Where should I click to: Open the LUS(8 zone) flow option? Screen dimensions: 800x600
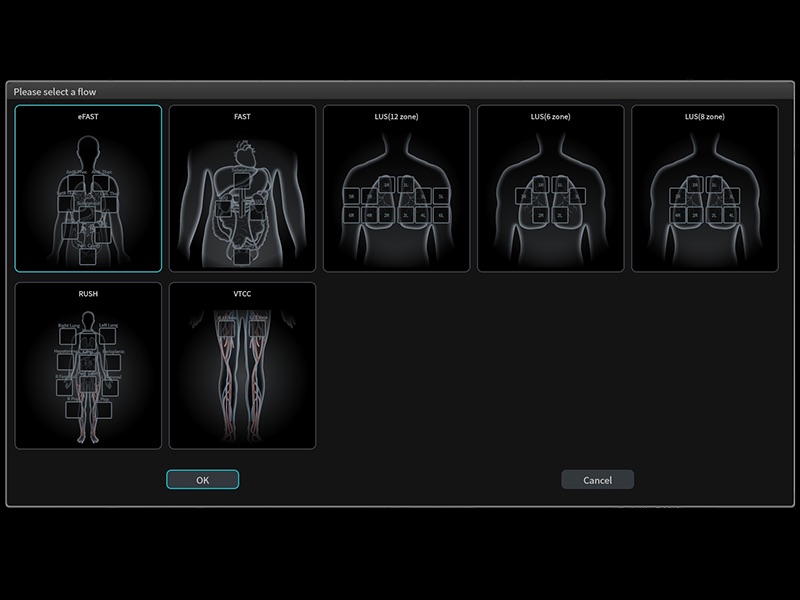coord(704,188)
